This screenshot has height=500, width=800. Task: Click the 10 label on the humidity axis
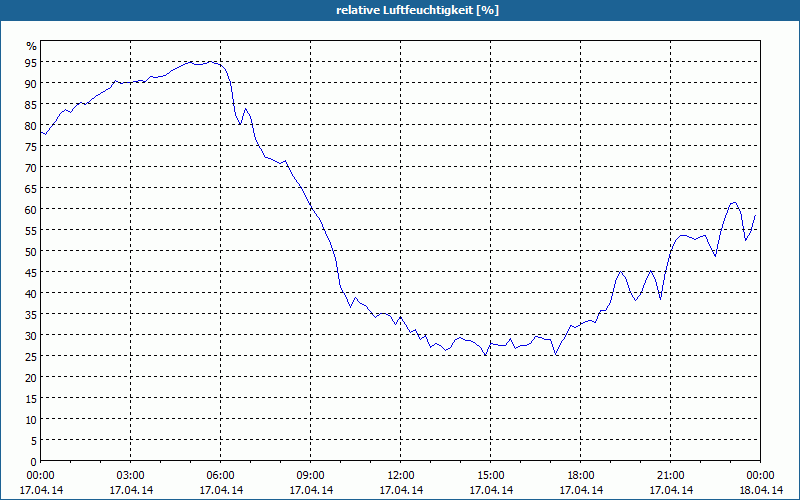(31, 419)
